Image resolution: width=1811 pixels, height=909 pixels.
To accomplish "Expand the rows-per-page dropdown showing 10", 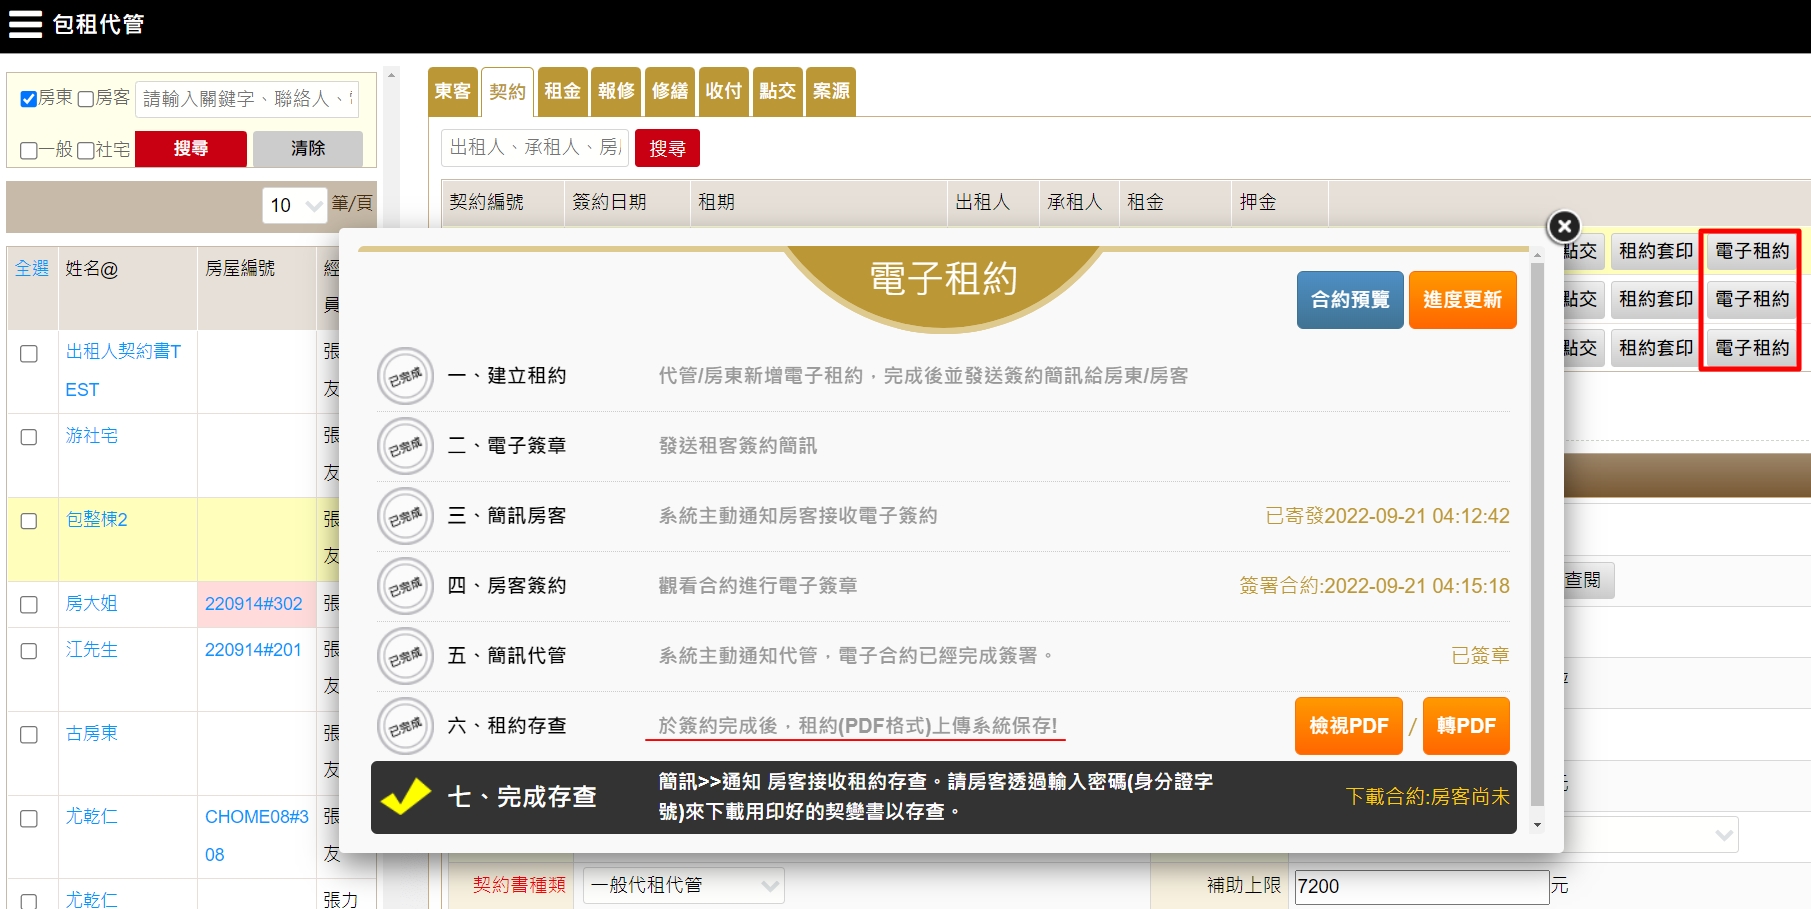I will [x=295, y=205].
